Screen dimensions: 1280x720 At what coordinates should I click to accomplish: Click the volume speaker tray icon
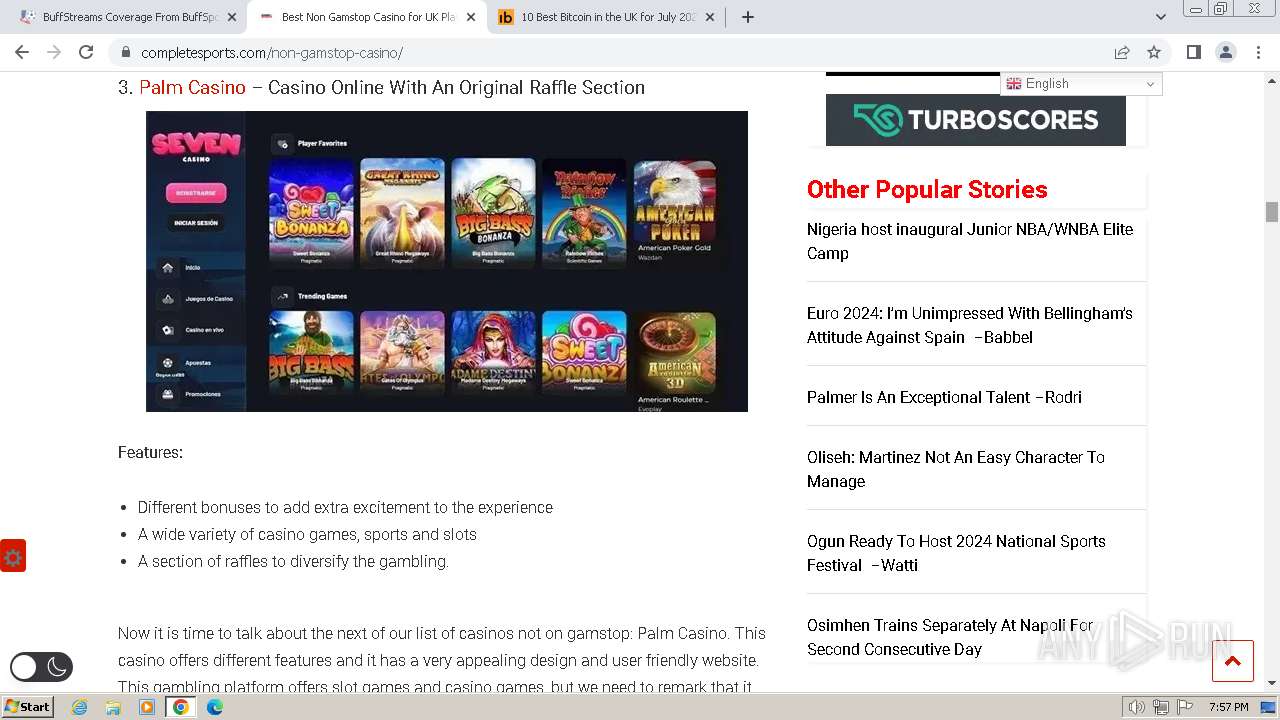[x=1136, y=707]
